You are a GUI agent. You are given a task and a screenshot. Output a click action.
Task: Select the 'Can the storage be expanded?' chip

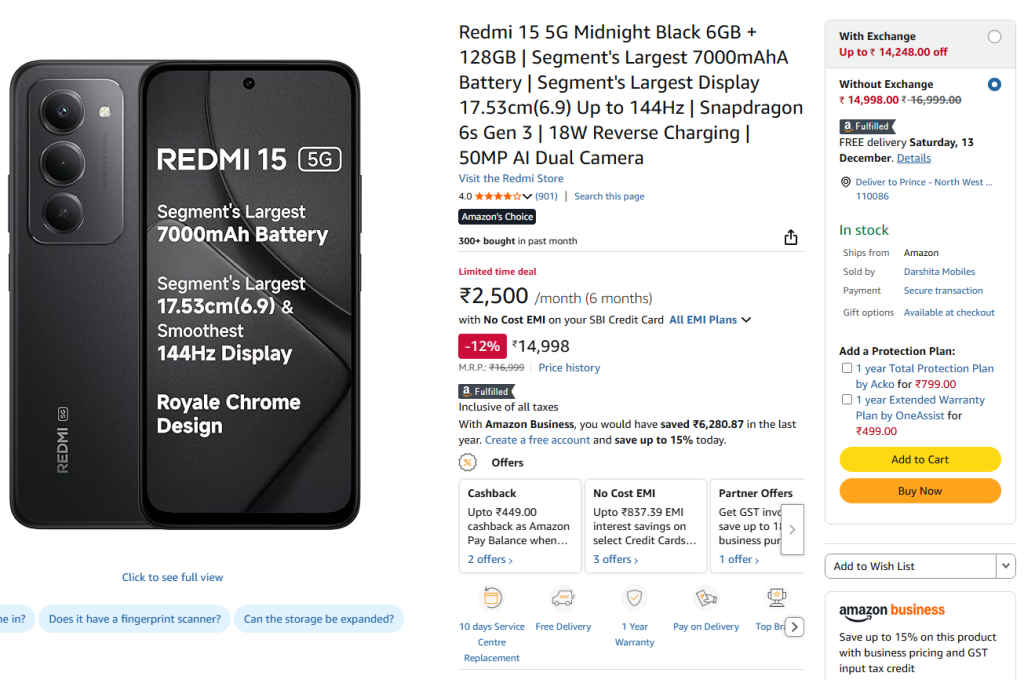tap(319, 618)
